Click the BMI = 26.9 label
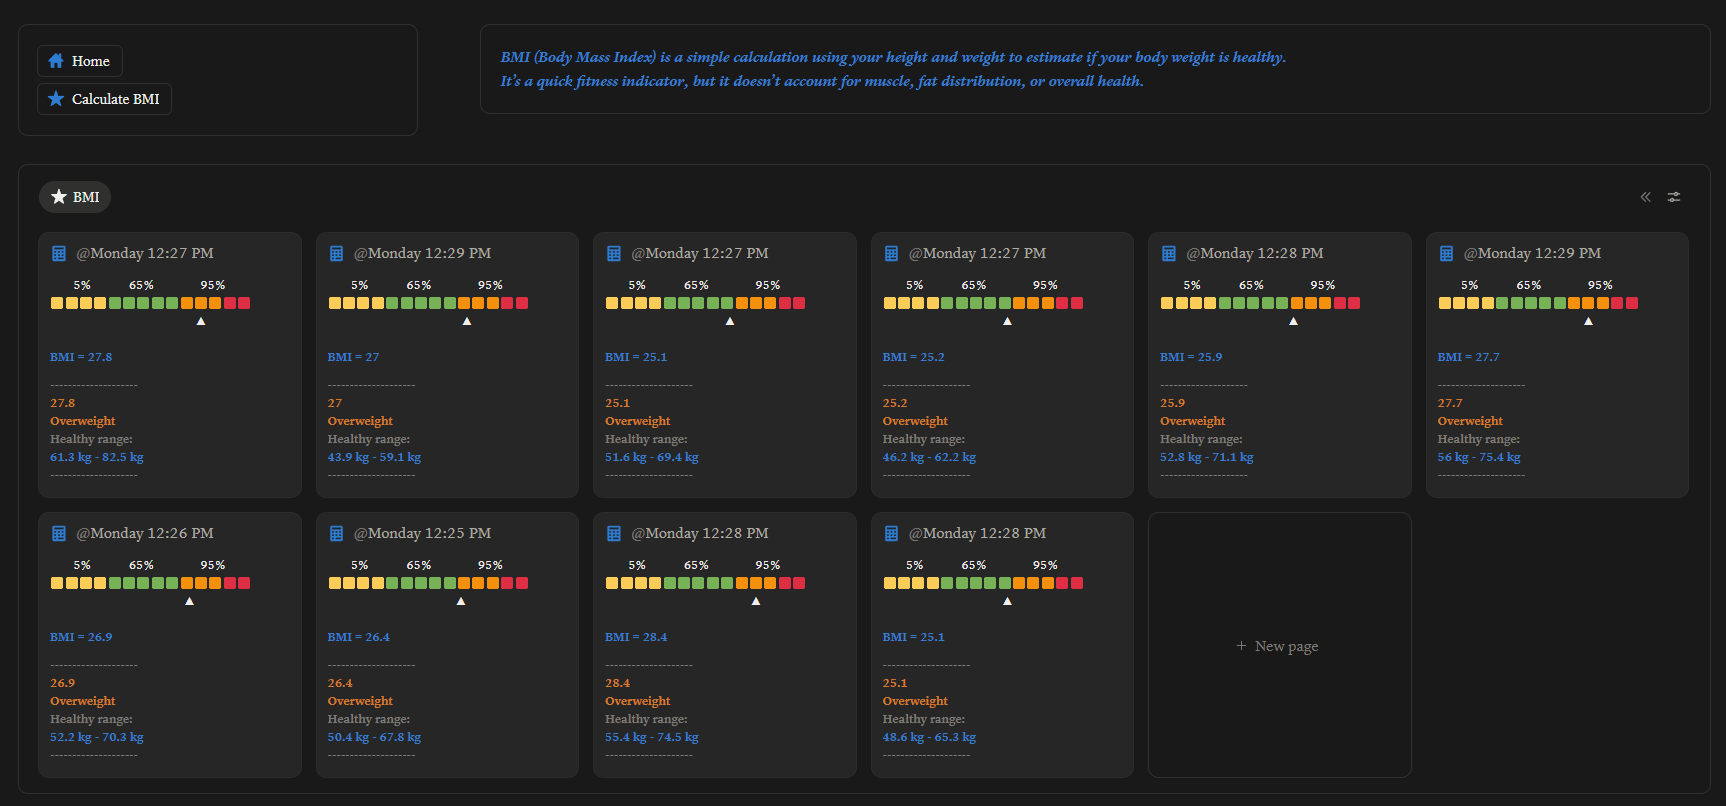Image resolution: width=1726 pixels, height=806 pixels. tap(81, 637)
